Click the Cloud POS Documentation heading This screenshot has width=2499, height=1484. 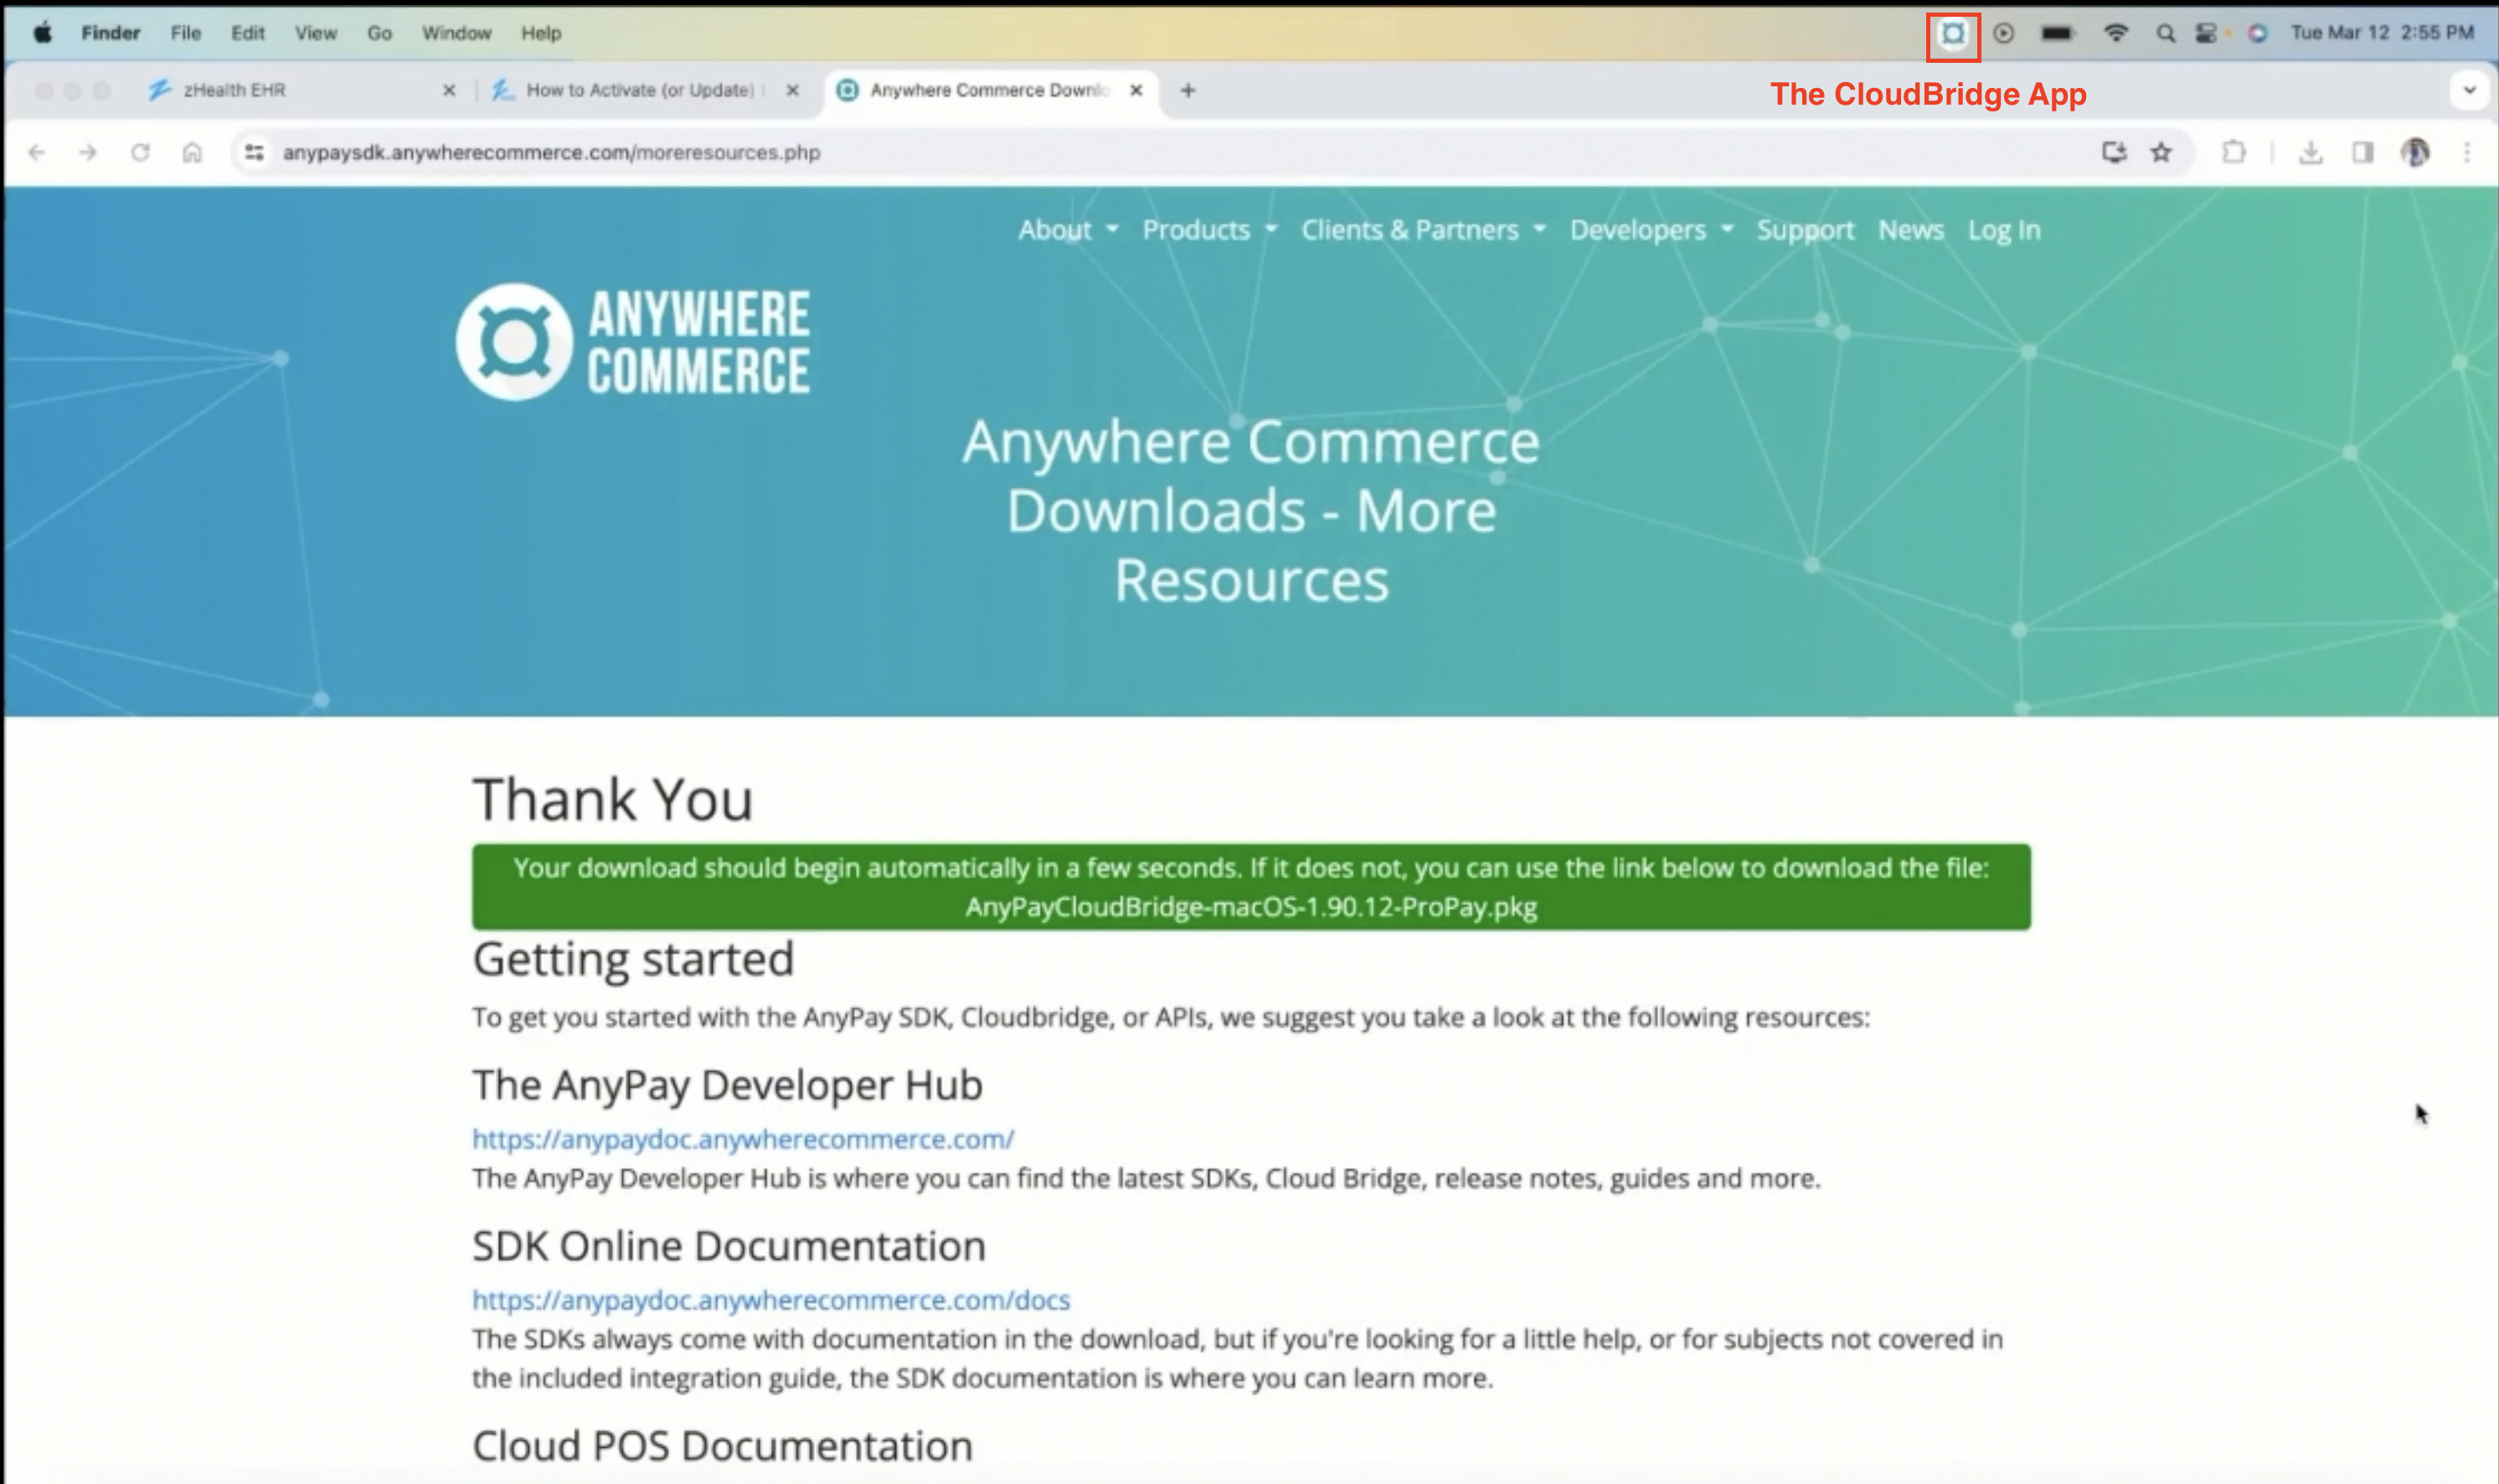click(x=722, y=1446)
